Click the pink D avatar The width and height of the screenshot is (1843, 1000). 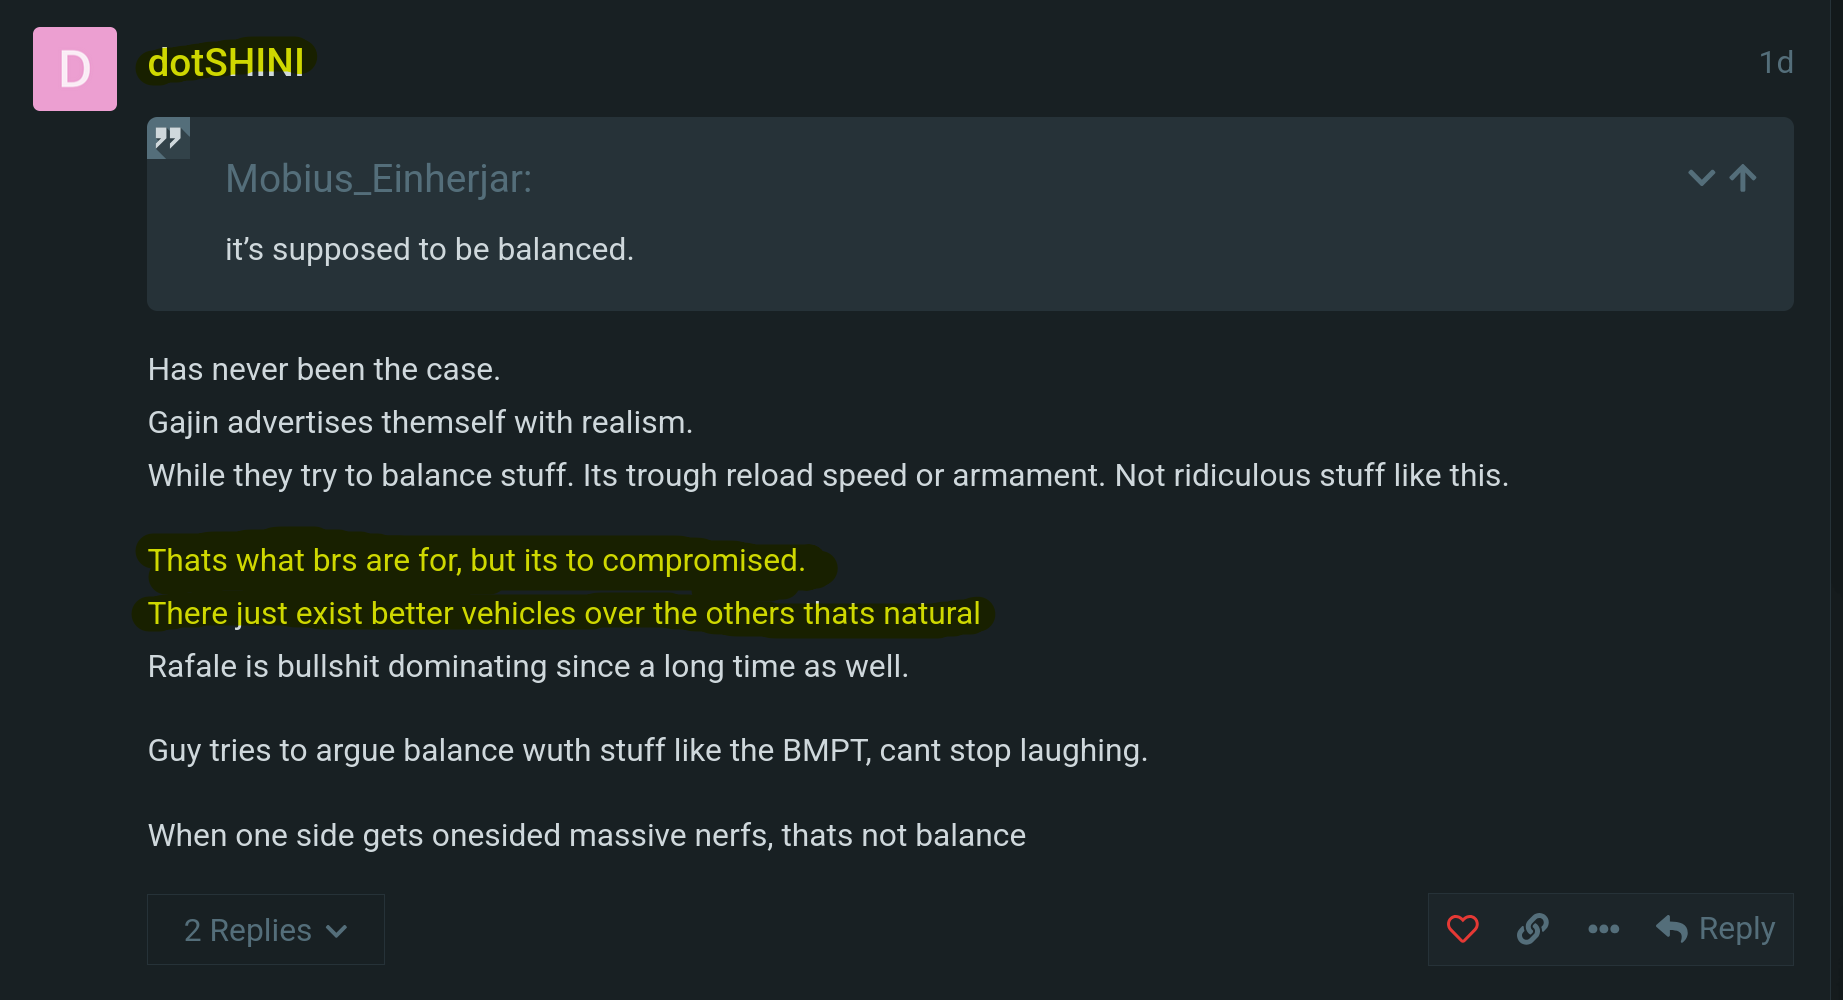pyautogui.click(x=75, y=69)
